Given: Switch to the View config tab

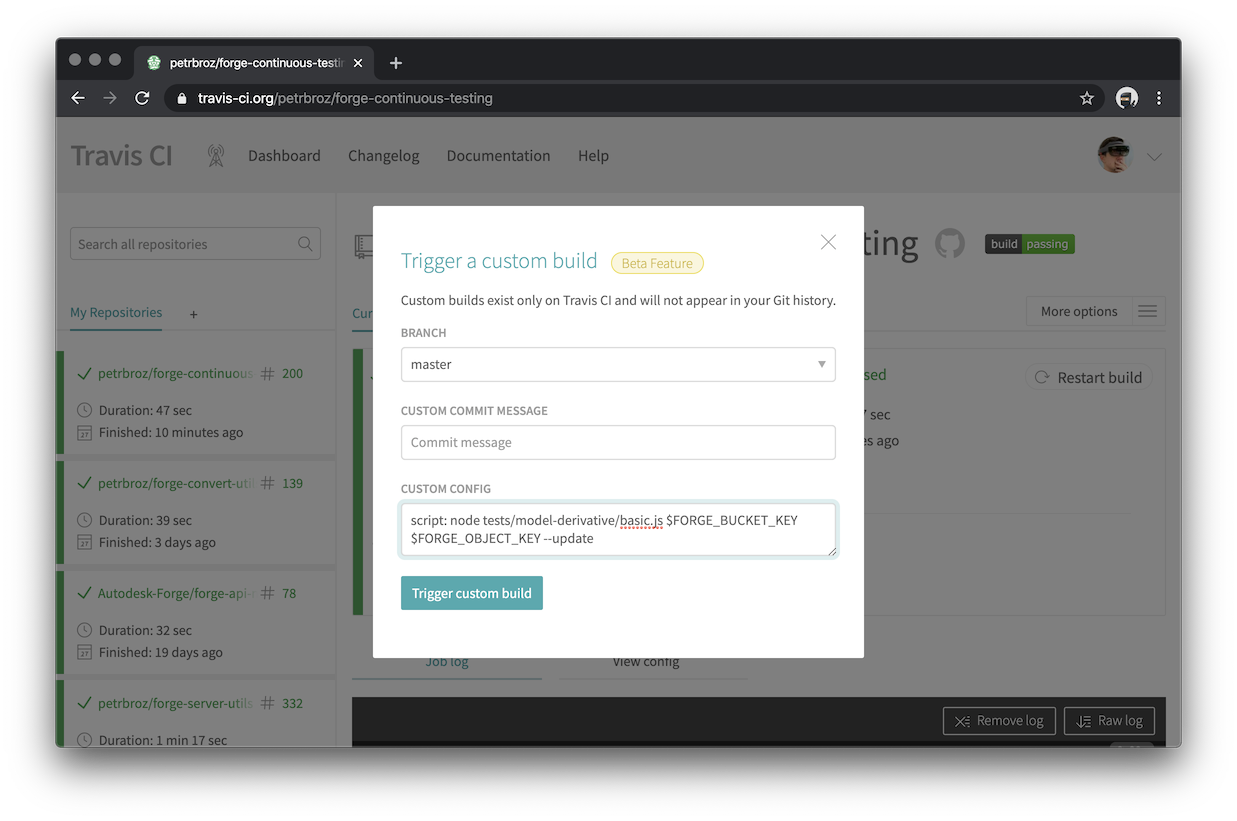Looking at the screenshot, I should tap(646, 662).
